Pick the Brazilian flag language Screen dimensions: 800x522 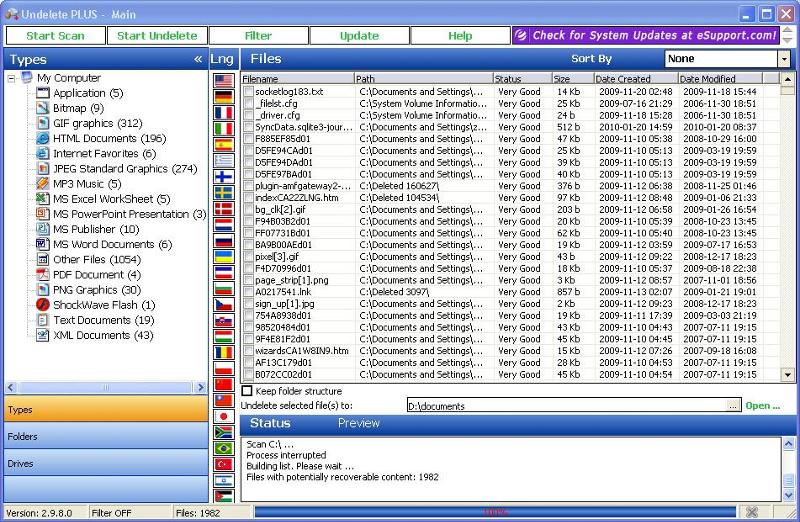point(223,448)
